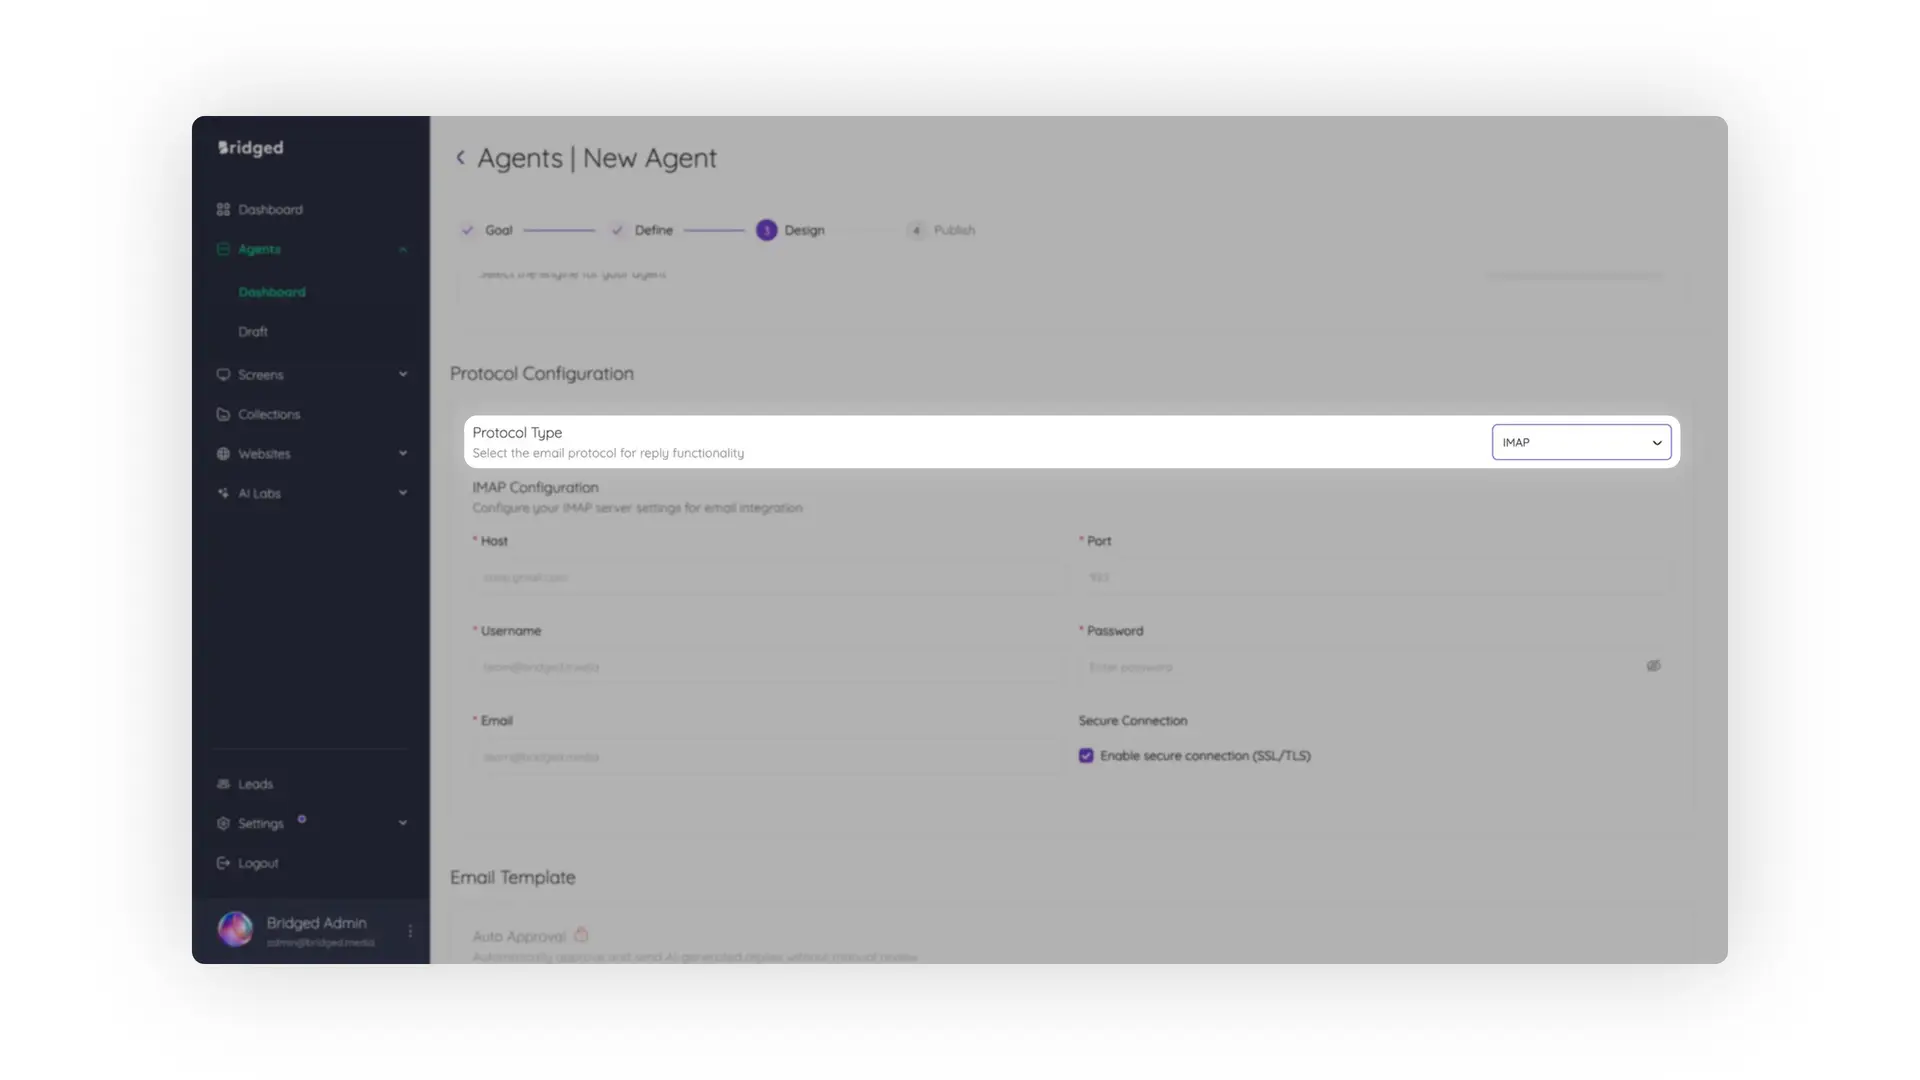This screenshot has height=1080, width=1920.
Task: Open the Bridged Admin profile menu
Action: 409,930
